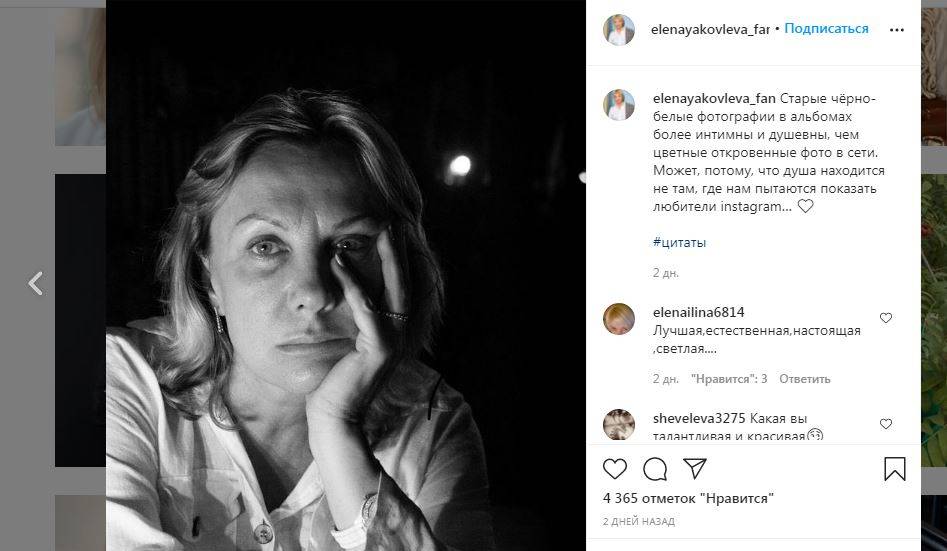Screen dimensions: 947x551
Task: Click the black-and-white portrait photo
Action: coord(346,276)
